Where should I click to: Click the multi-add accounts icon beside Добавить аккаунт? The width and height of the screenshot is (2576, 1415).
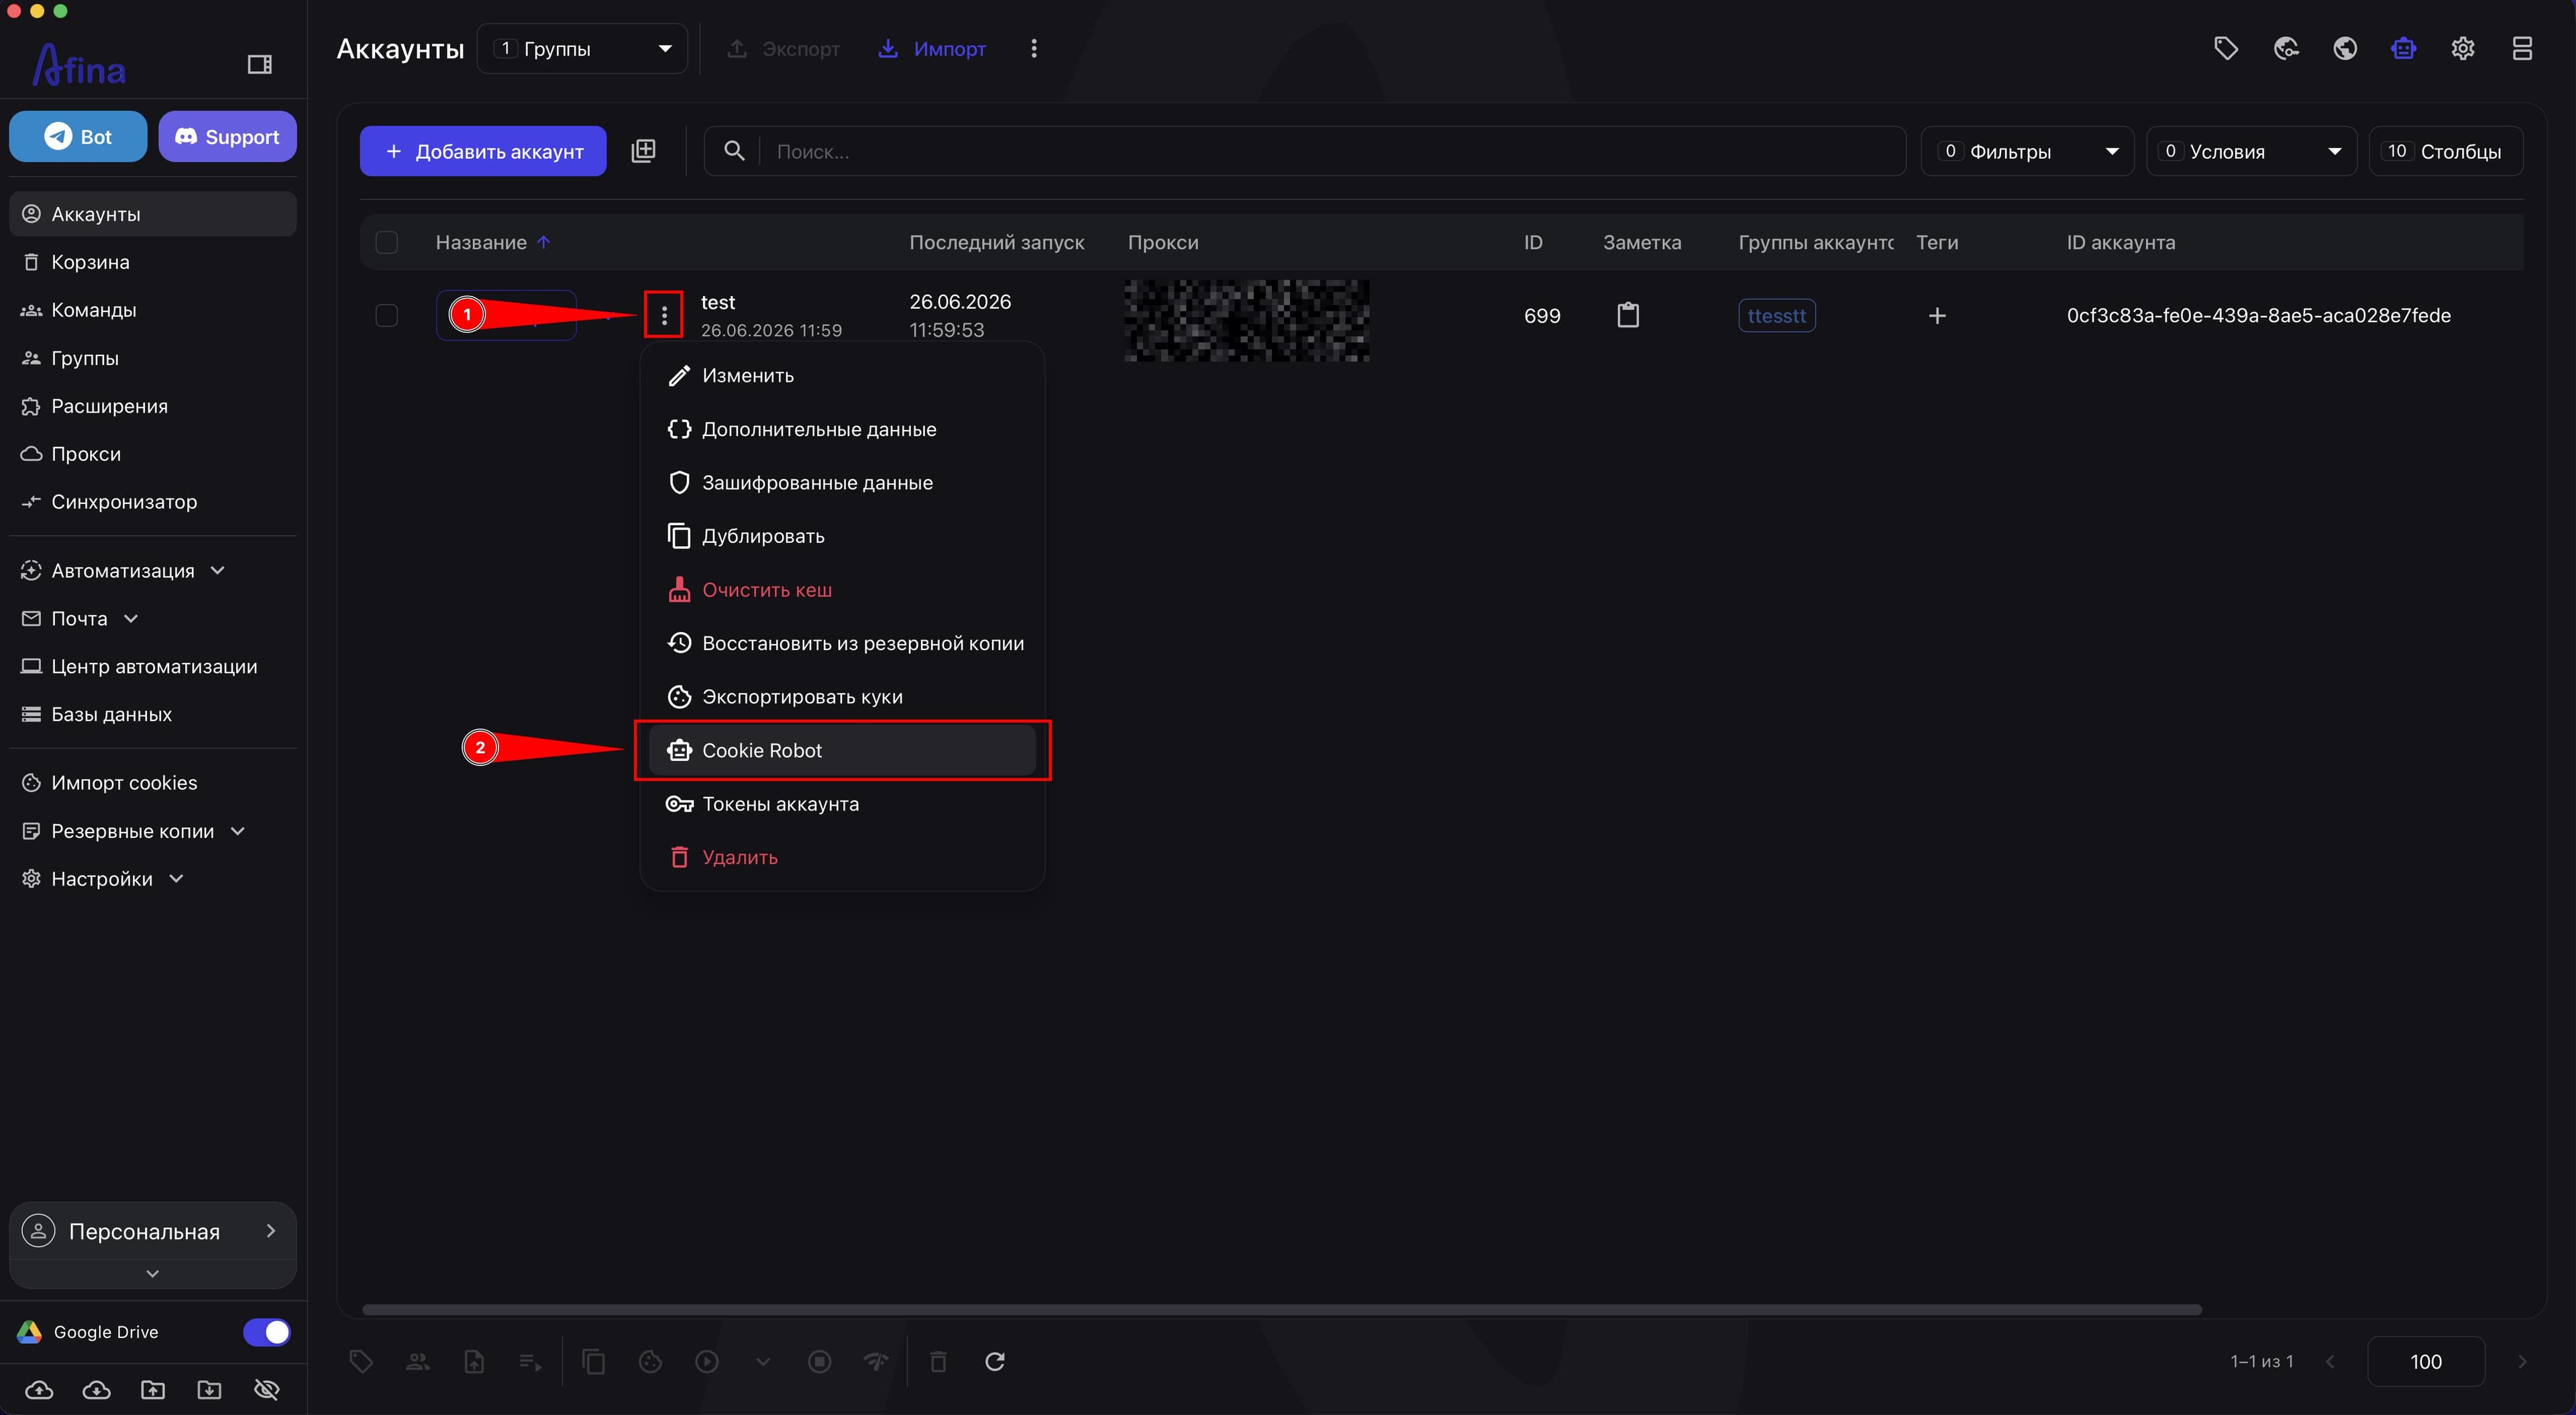(643, 151)
